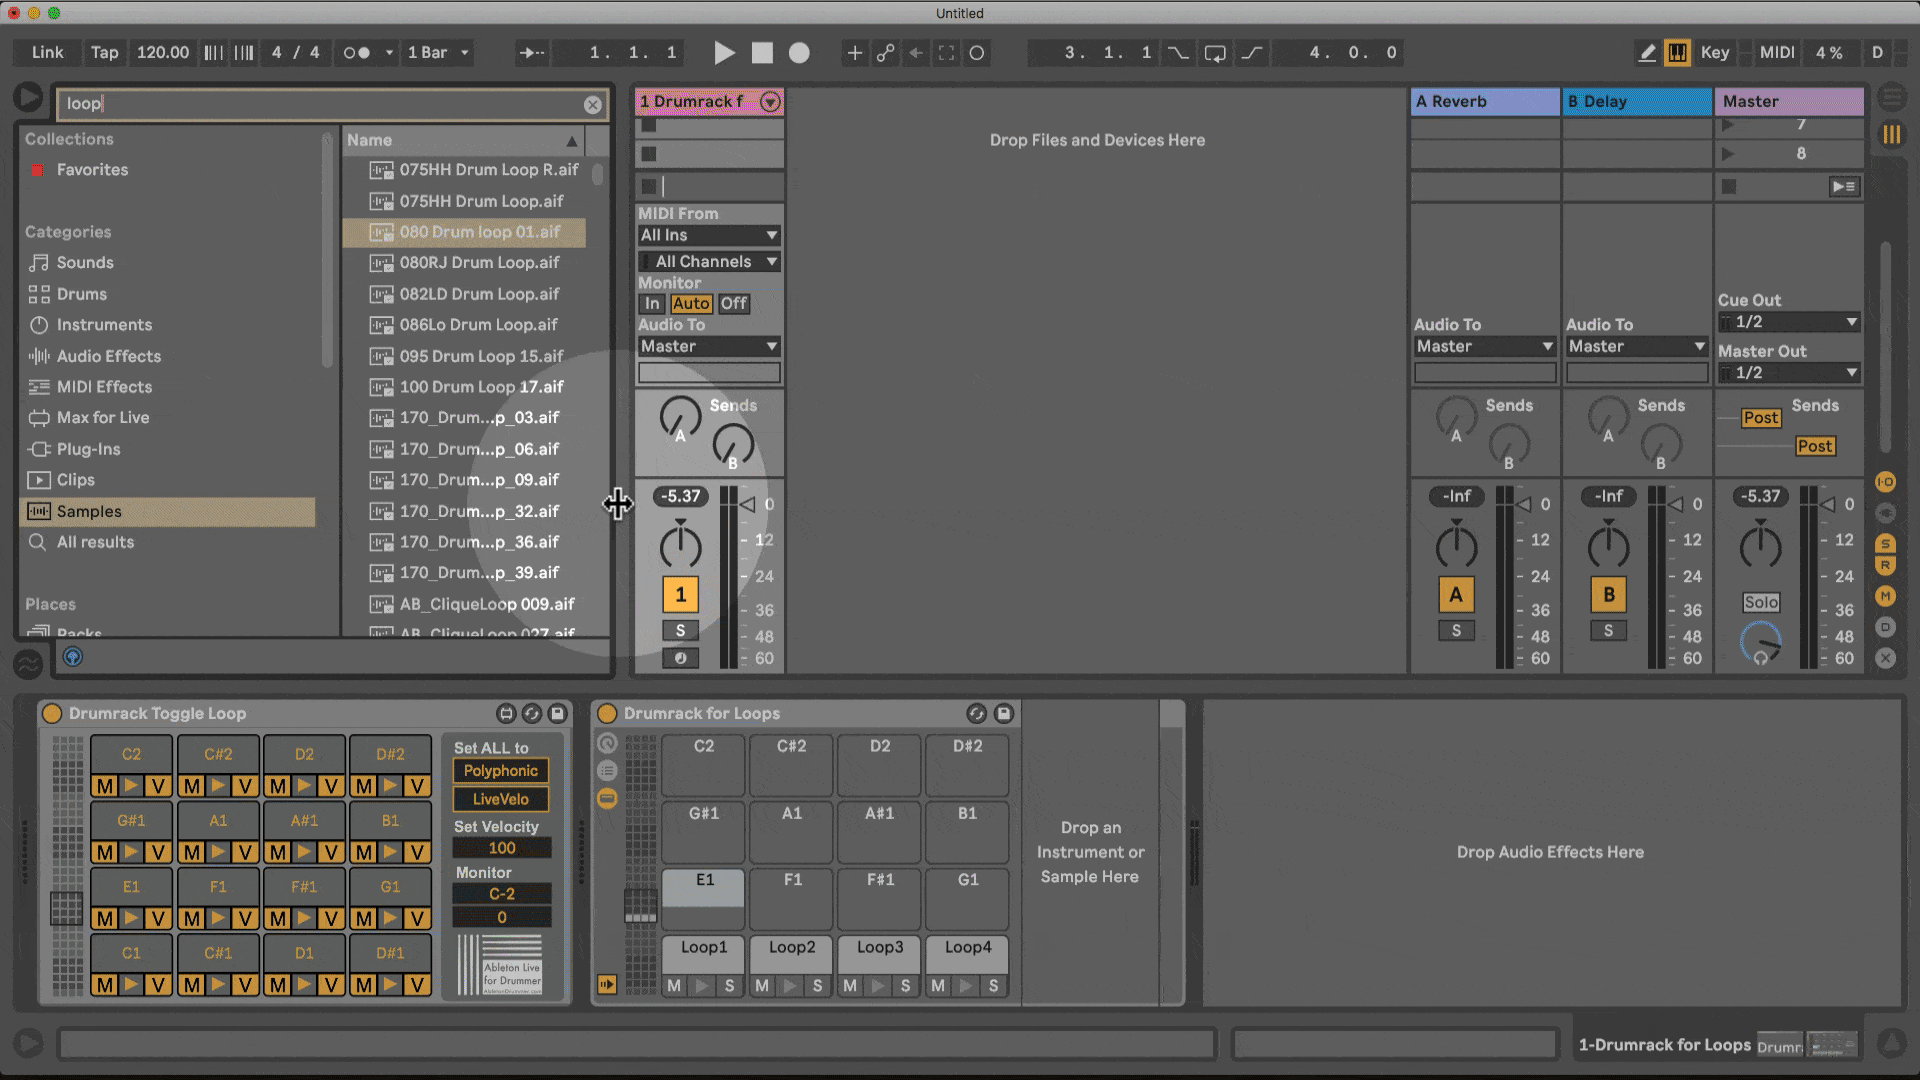
Task: Clear the loop search field in the browser
Action: pos(592,104)
